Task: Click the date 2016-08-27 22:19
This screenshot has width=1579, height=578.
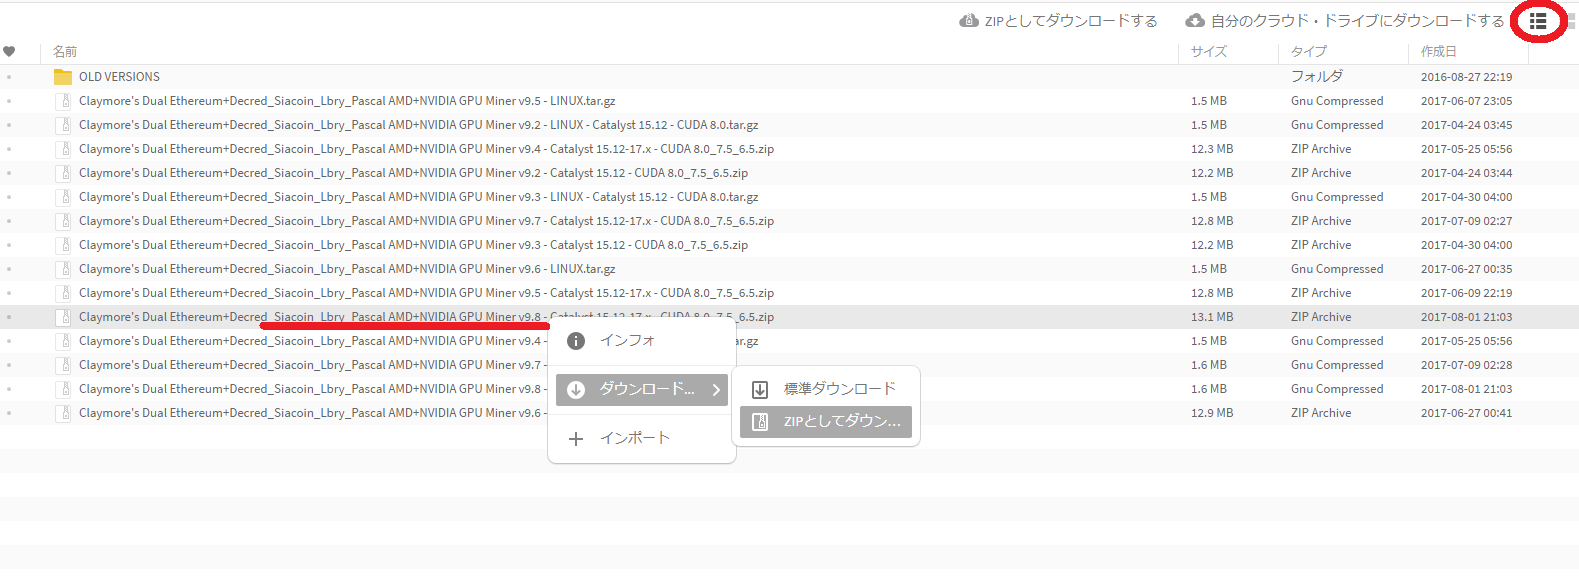Action: [1466, 77]
